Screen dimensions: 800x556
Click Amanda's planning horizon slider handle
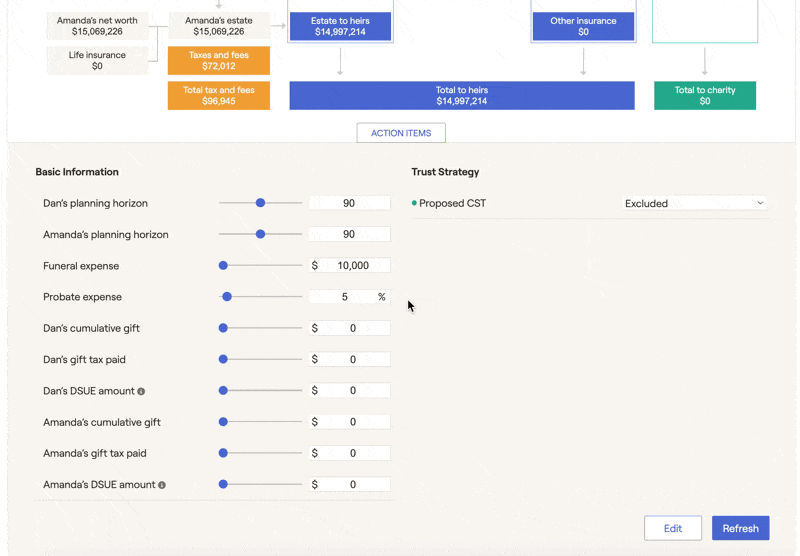260,234
